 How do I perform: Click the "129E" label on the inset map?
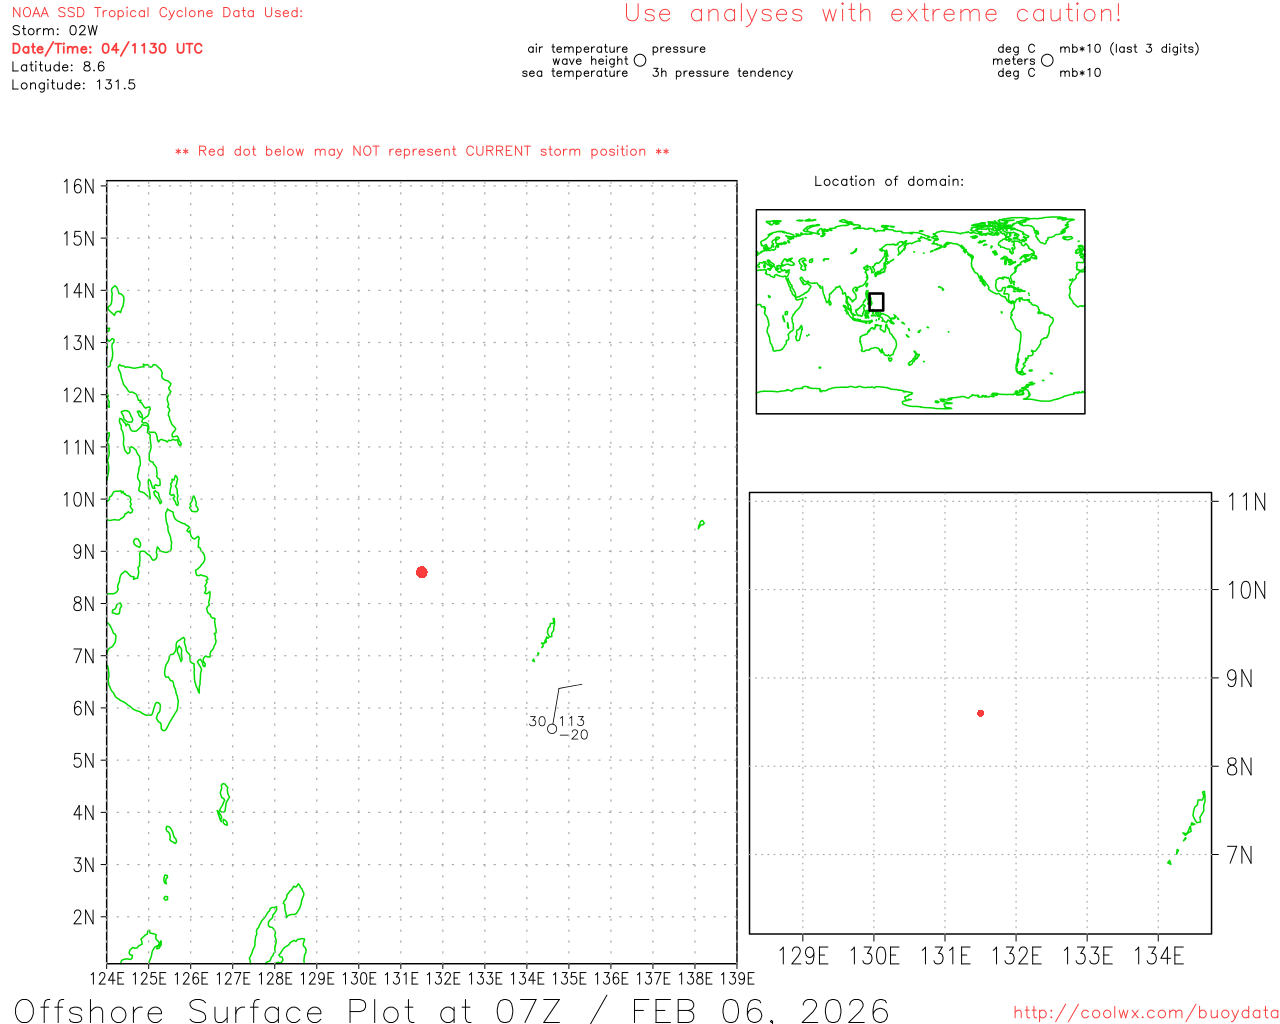coord(803,956)
